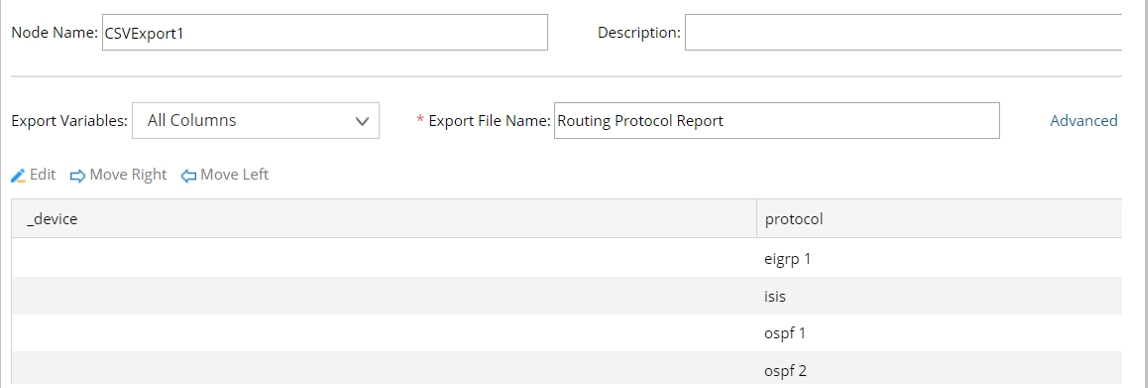
Task: Select the Edit text label
Action: (42, 175)
